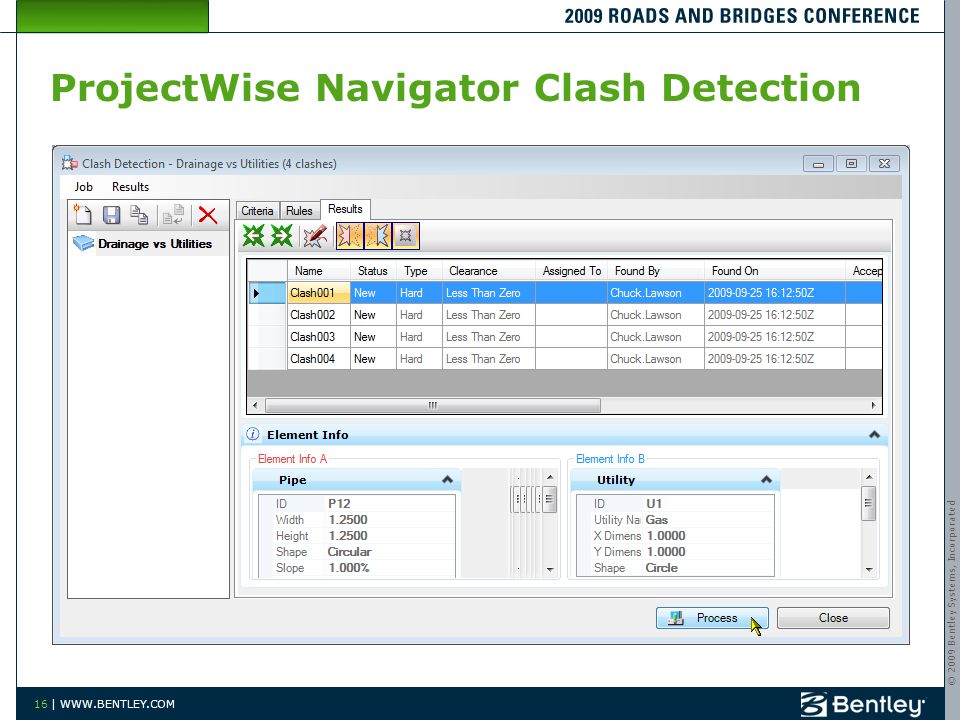Click Utility Shape value Circle
The width and height of the screenshot is (960, 720).
pyautogui.click(x=661, y=568)
